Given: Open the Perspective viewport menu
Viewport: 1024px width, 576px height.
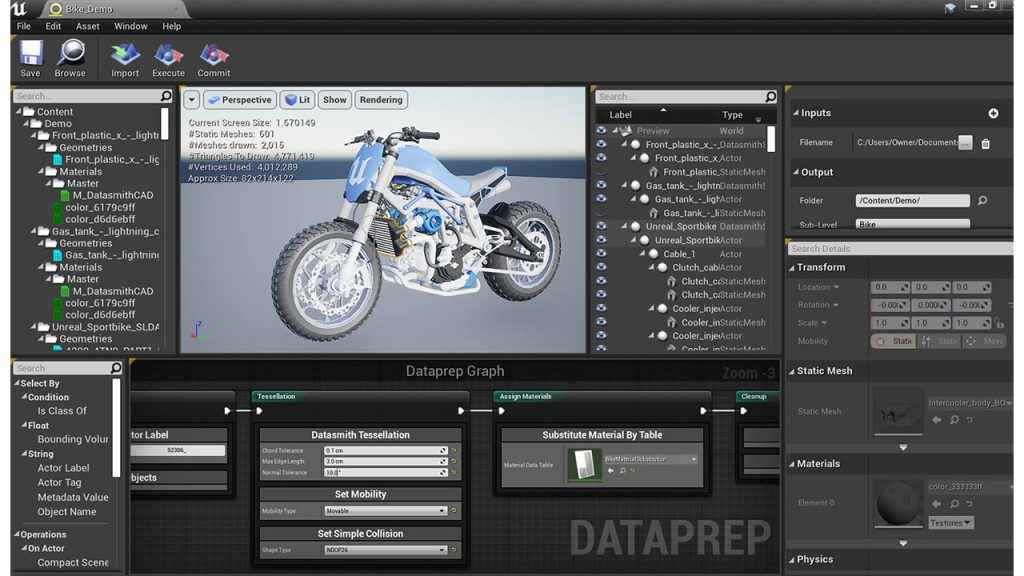Looking at the screenshot, I should pyautogui.click(x=239, y=99).
